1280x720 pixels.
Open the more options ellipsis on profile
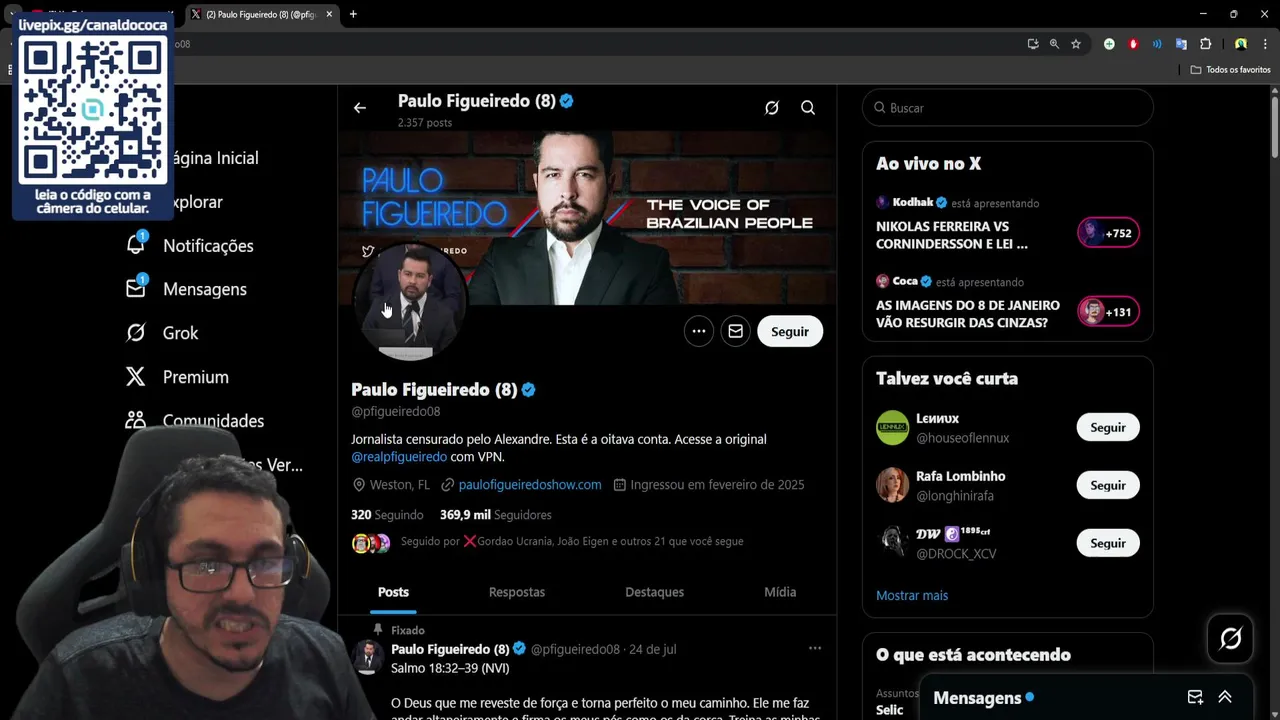(699, 332)
